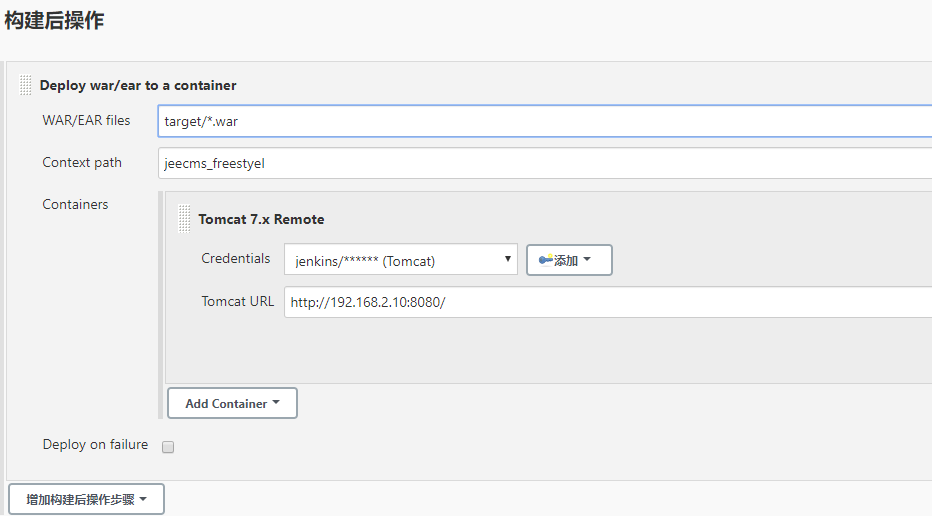932x516 pixels.
Task: Click the Context path label
Action: 82,162
